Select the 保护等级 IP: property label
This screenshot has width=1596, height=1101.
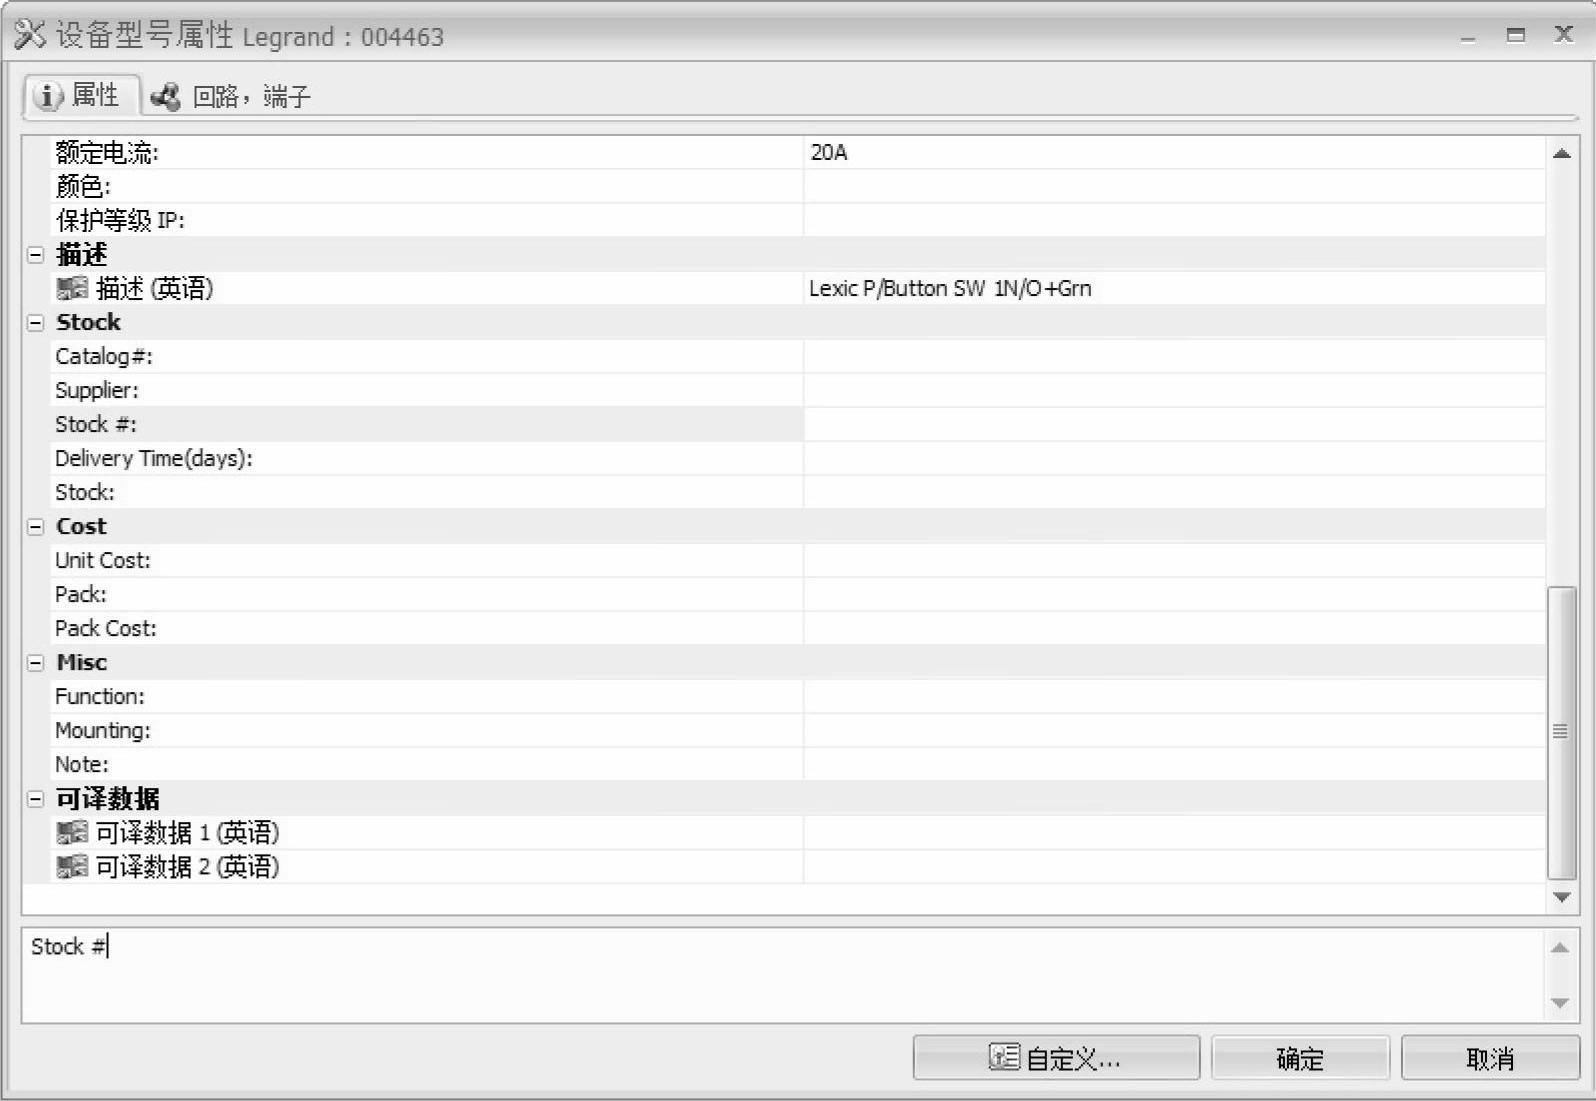120,220
